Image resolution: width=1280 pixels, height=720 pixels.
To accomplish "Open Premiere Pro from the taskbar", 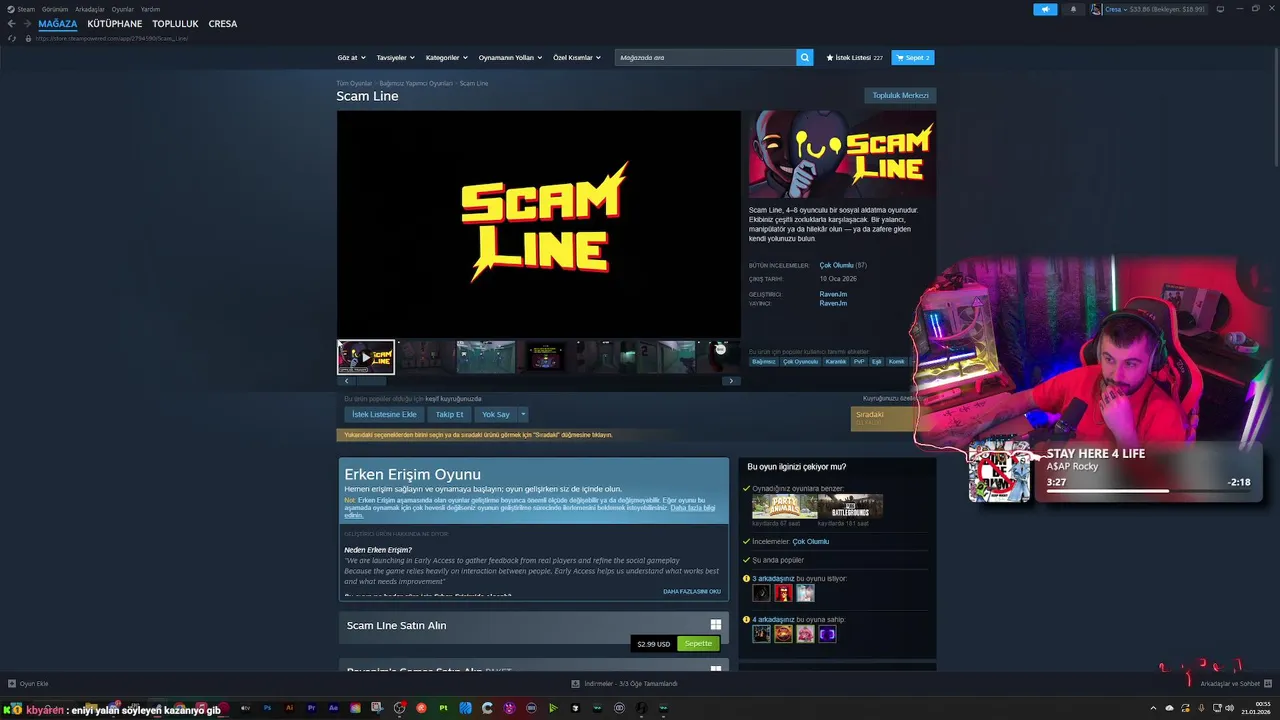I will click(312, 708).
